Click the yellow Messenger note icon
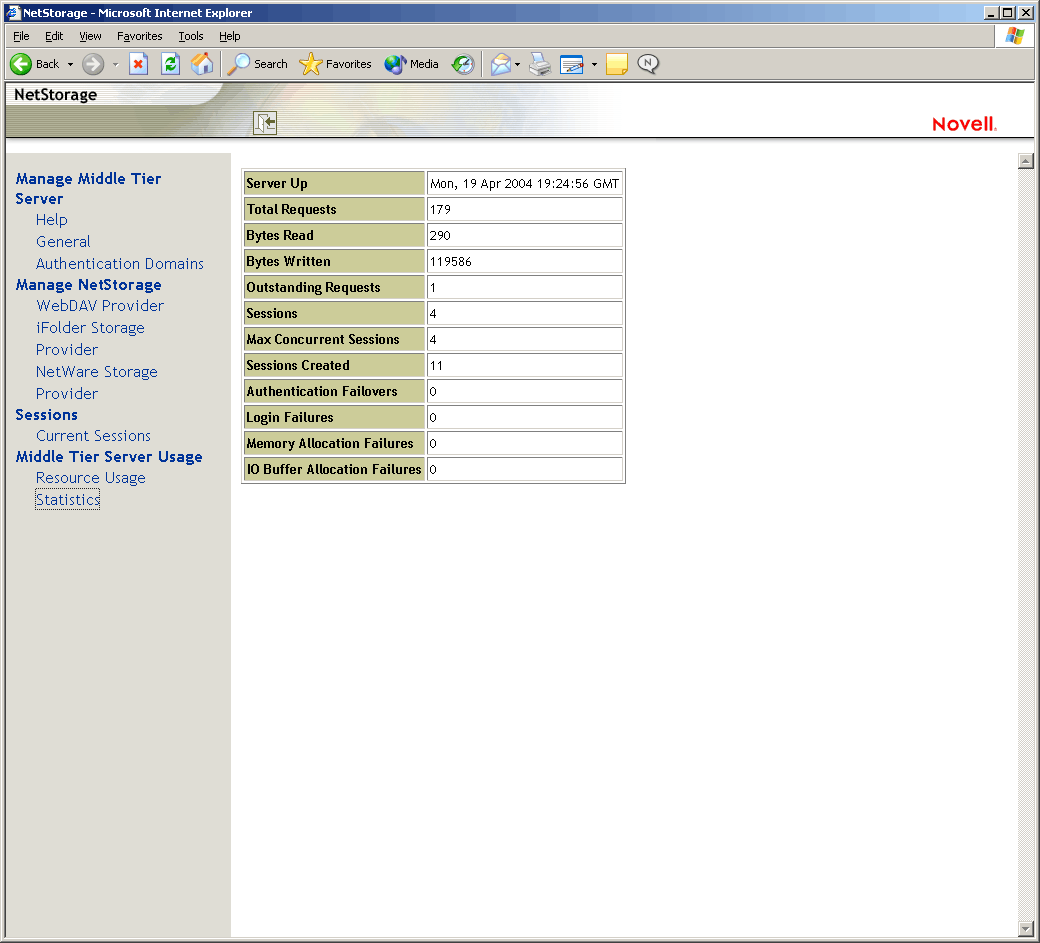 (616, 64)
